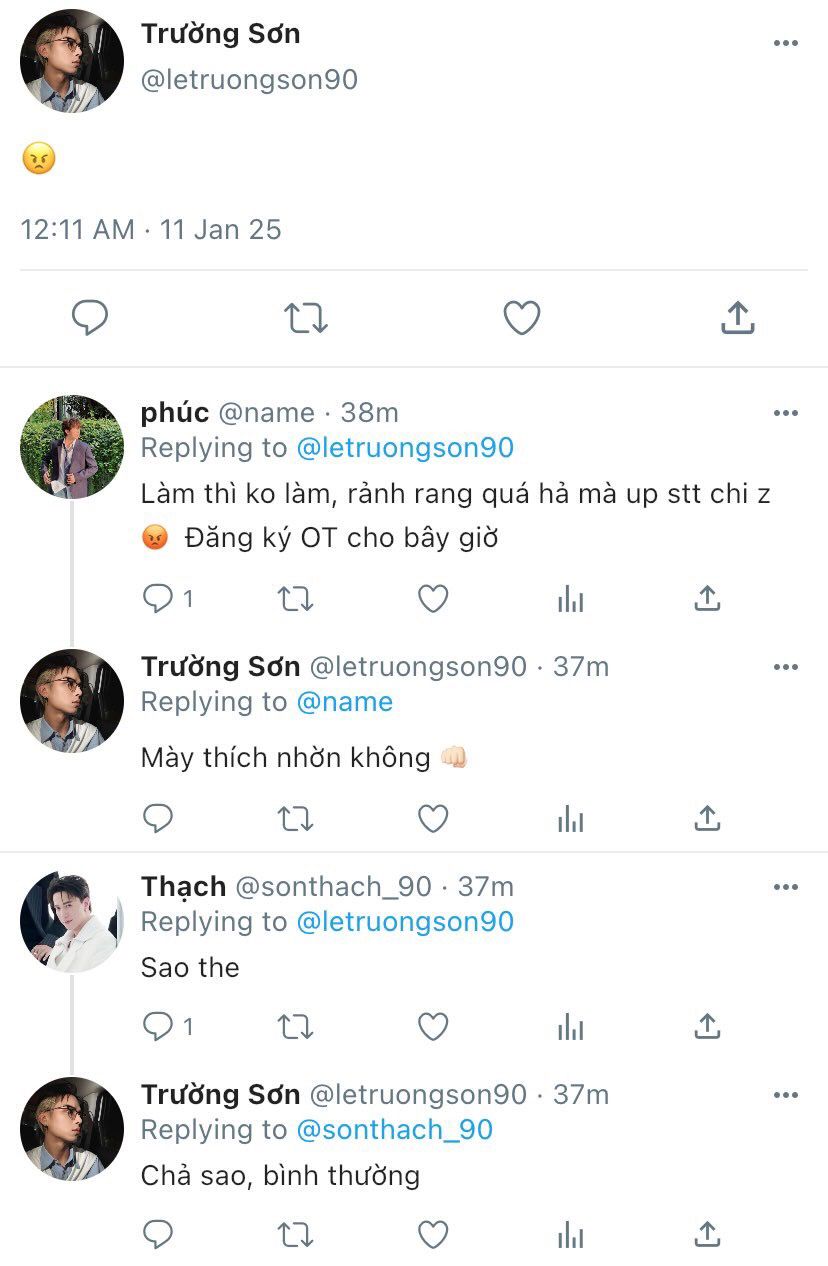View analytics on 'Chả sao, bình thường' reply
The height and width of the screenshot is (1266, 828).
[570, 1235]
